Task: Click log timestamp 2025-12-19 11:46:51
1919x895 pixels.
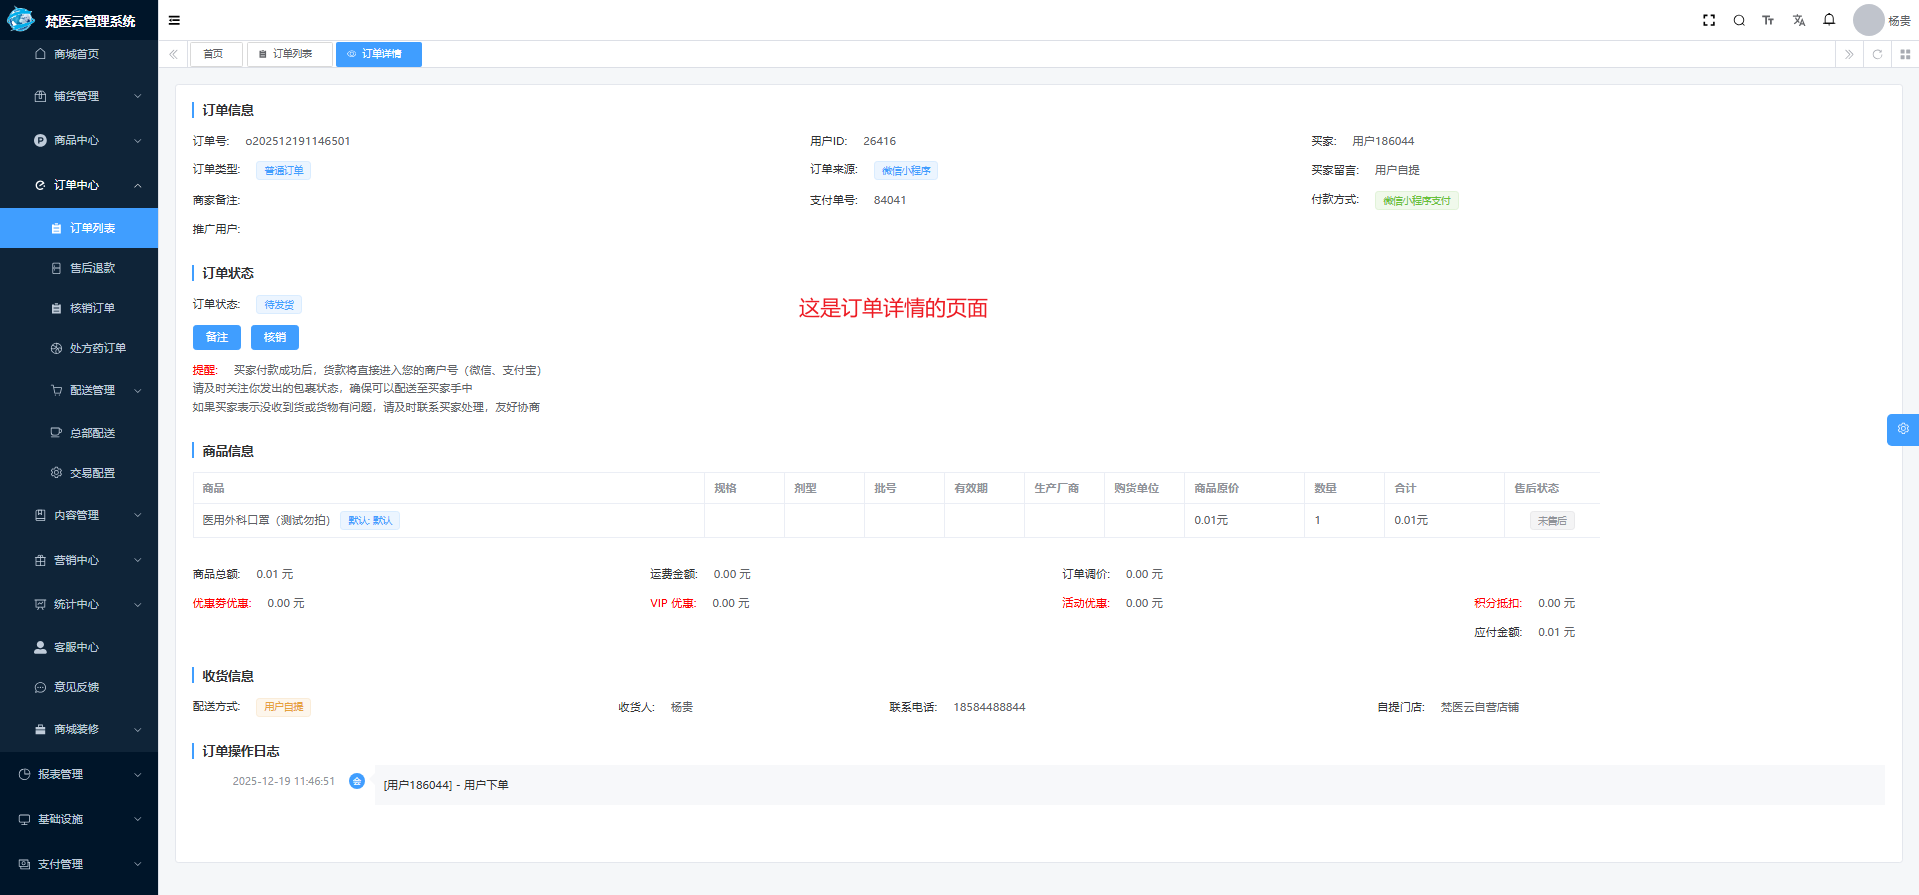Action: click(284, 781)
